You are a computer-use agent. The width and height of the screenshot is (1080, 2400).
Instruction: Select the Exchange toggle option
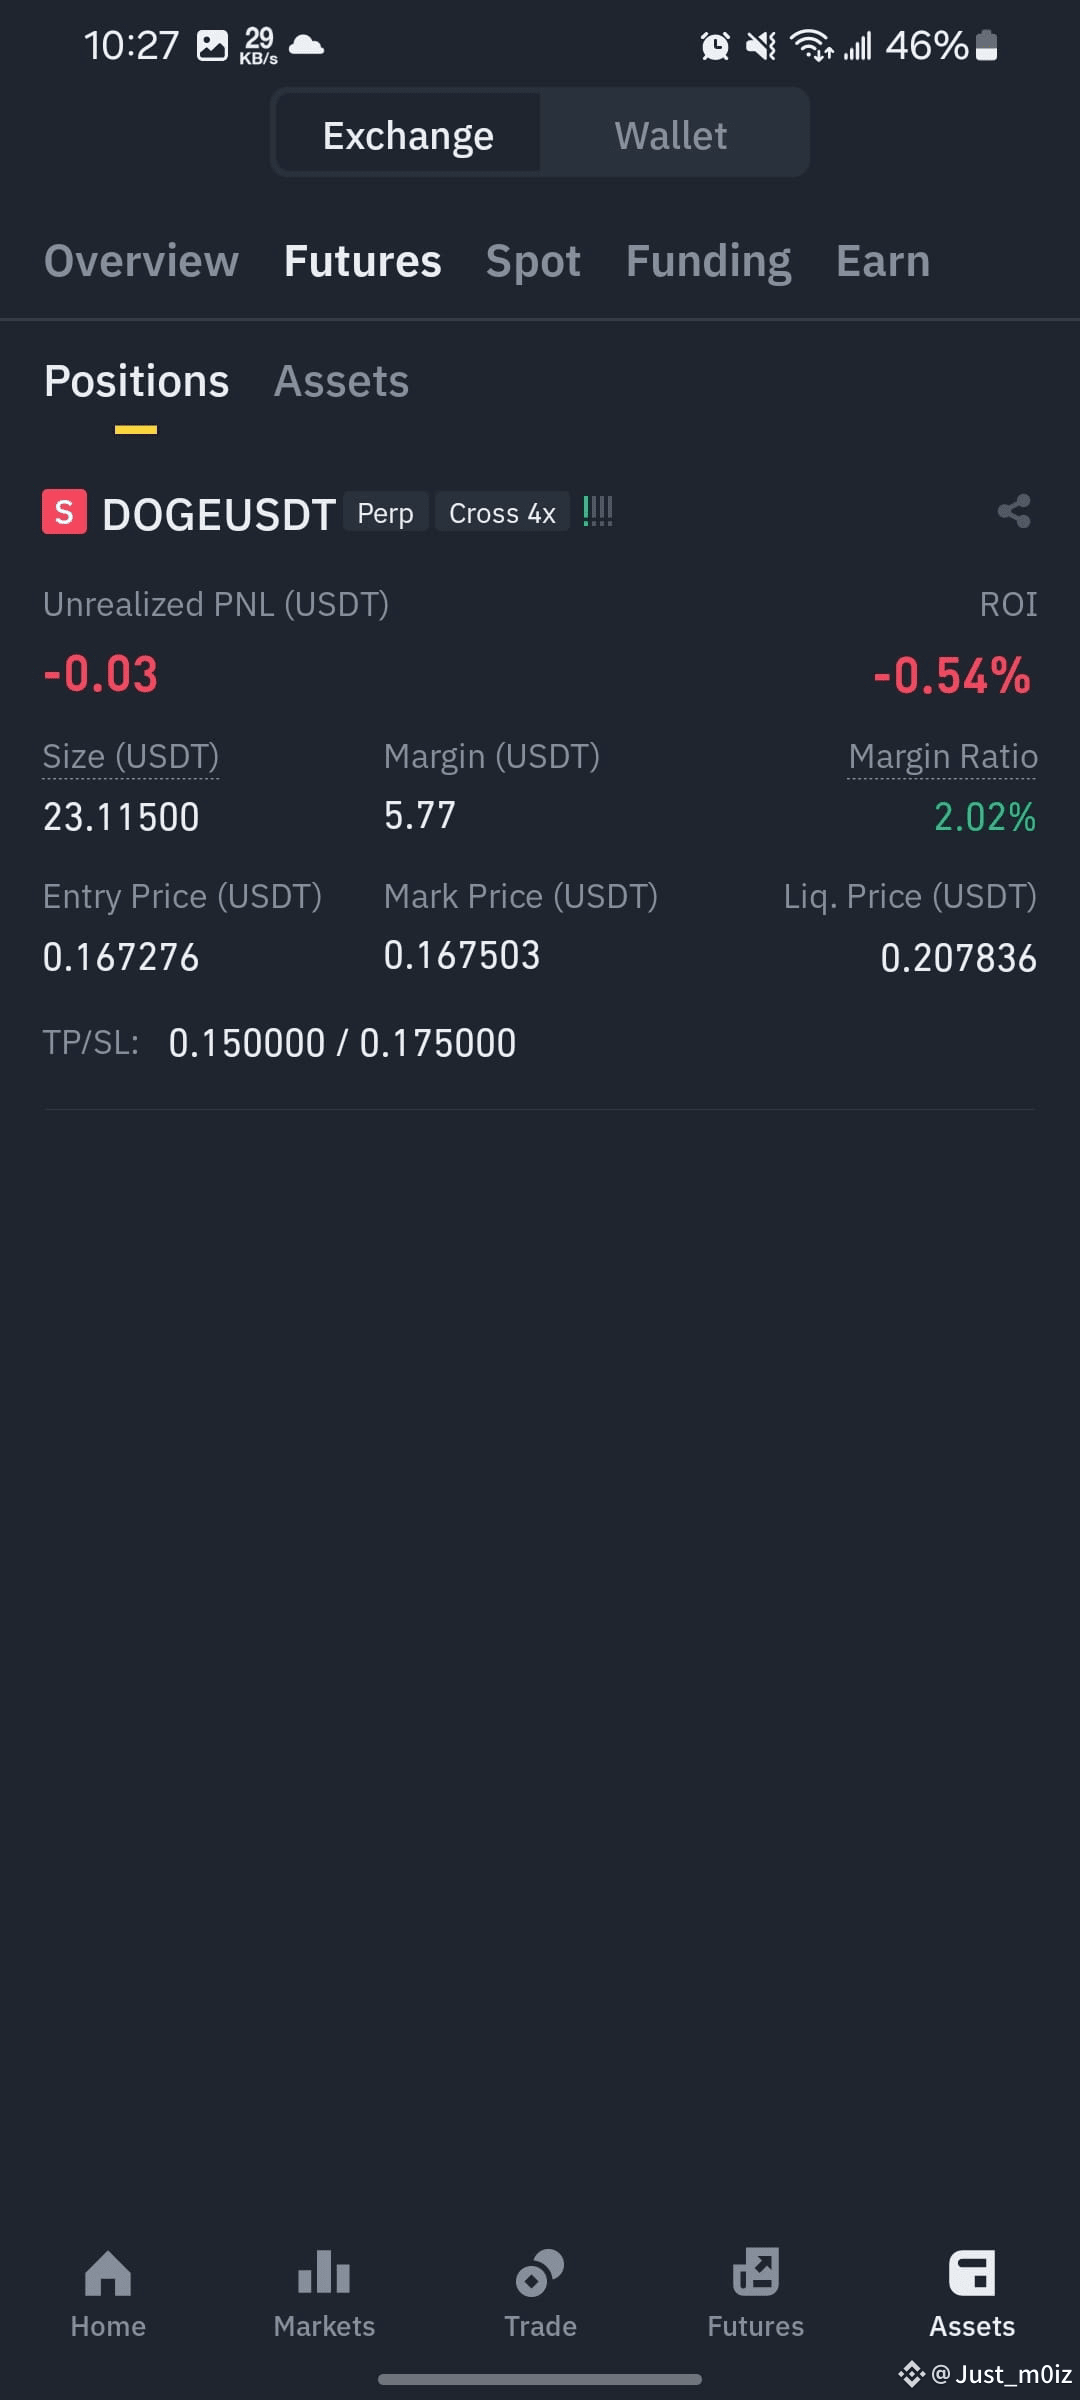click(x=408, y=135)
